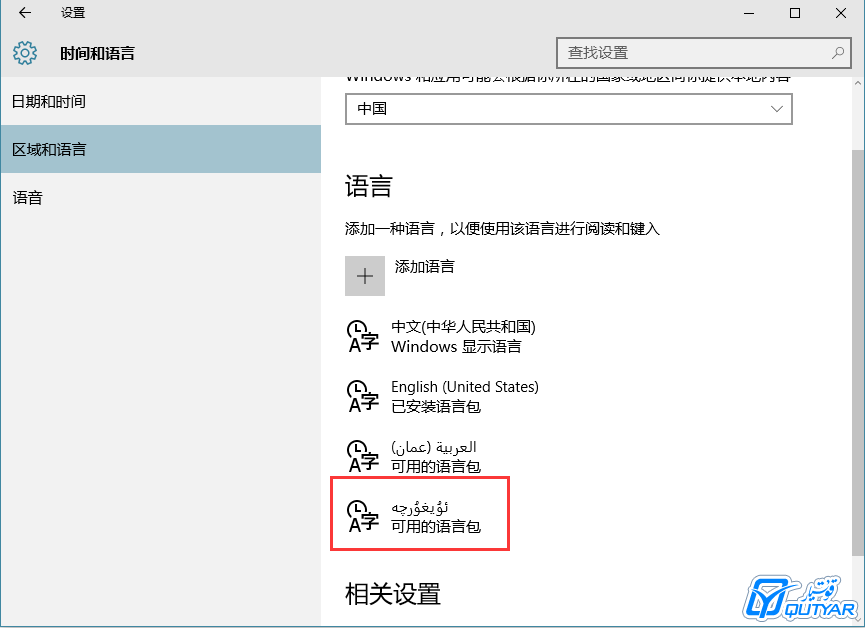The height and width of the screenshot is (628, 865).
Task: Click the 语言 section heading
Action: click(369, 186)
